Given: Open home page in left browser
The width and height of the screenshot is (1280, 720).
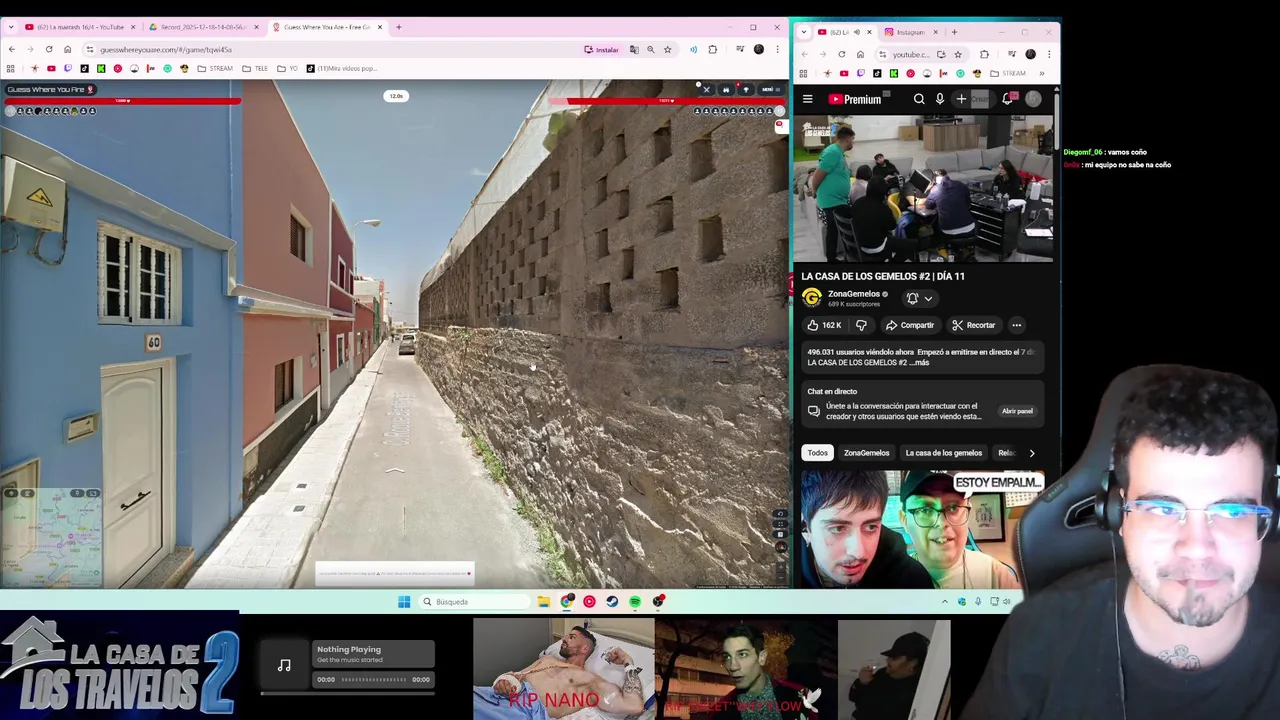Looking at the screenshot, I should coord(67,49).
